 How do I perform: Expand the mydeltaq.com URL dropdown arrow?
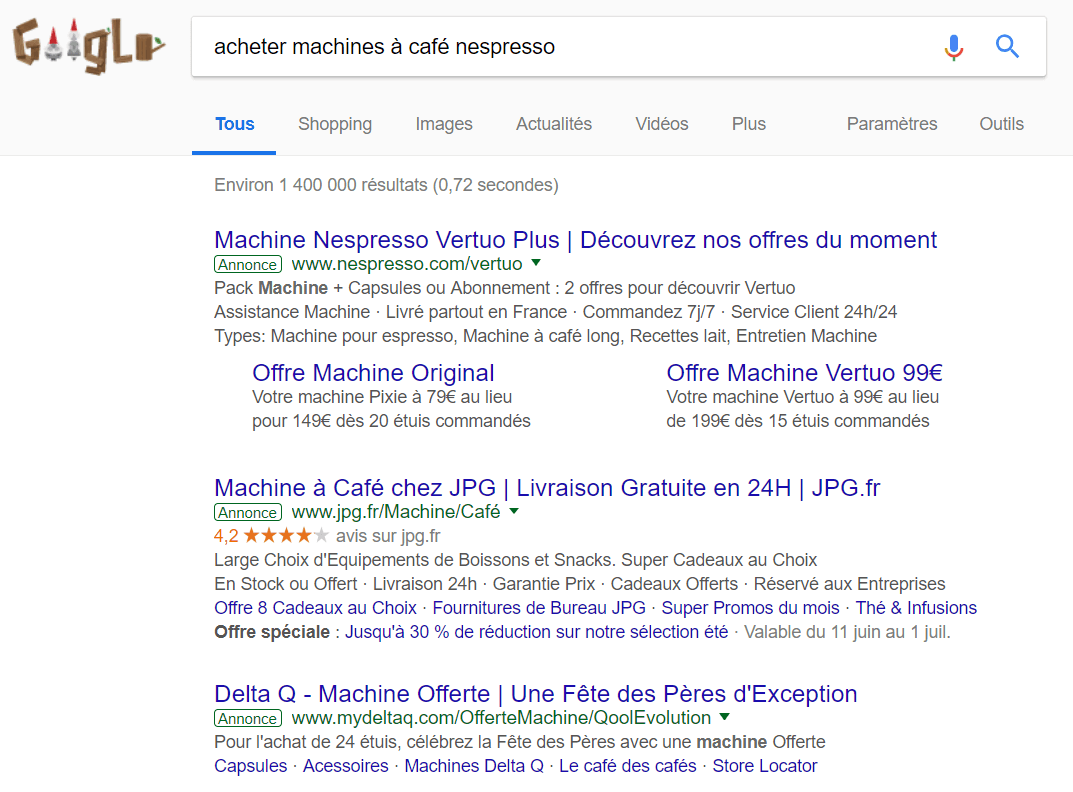click(724, 717)
